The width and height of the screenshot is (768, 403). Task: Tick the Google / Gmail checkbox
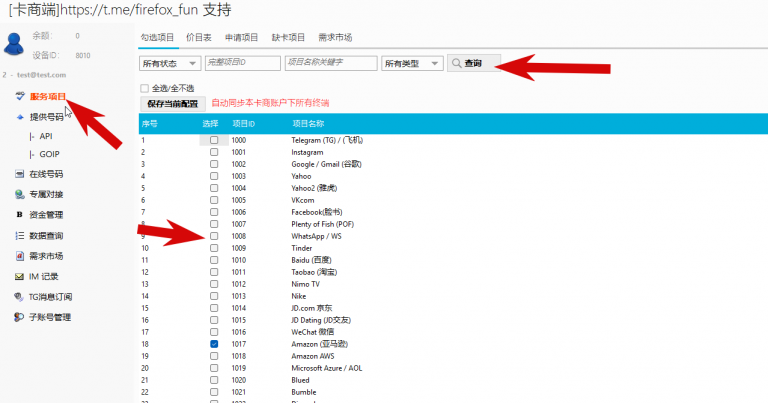[x=214, y=164]
